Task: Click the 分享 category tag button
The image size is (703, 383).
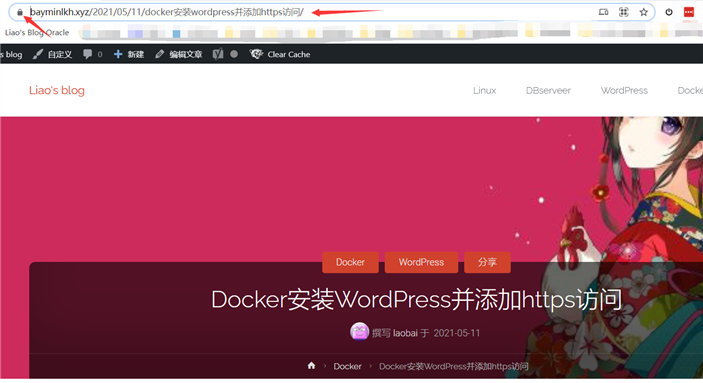Action: point(487,262)
